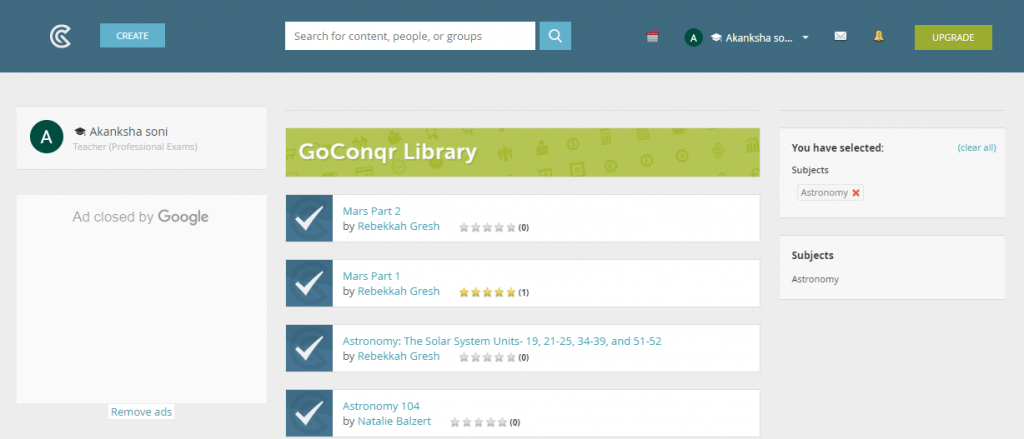Open the notifications bell icon

[879, 36]
